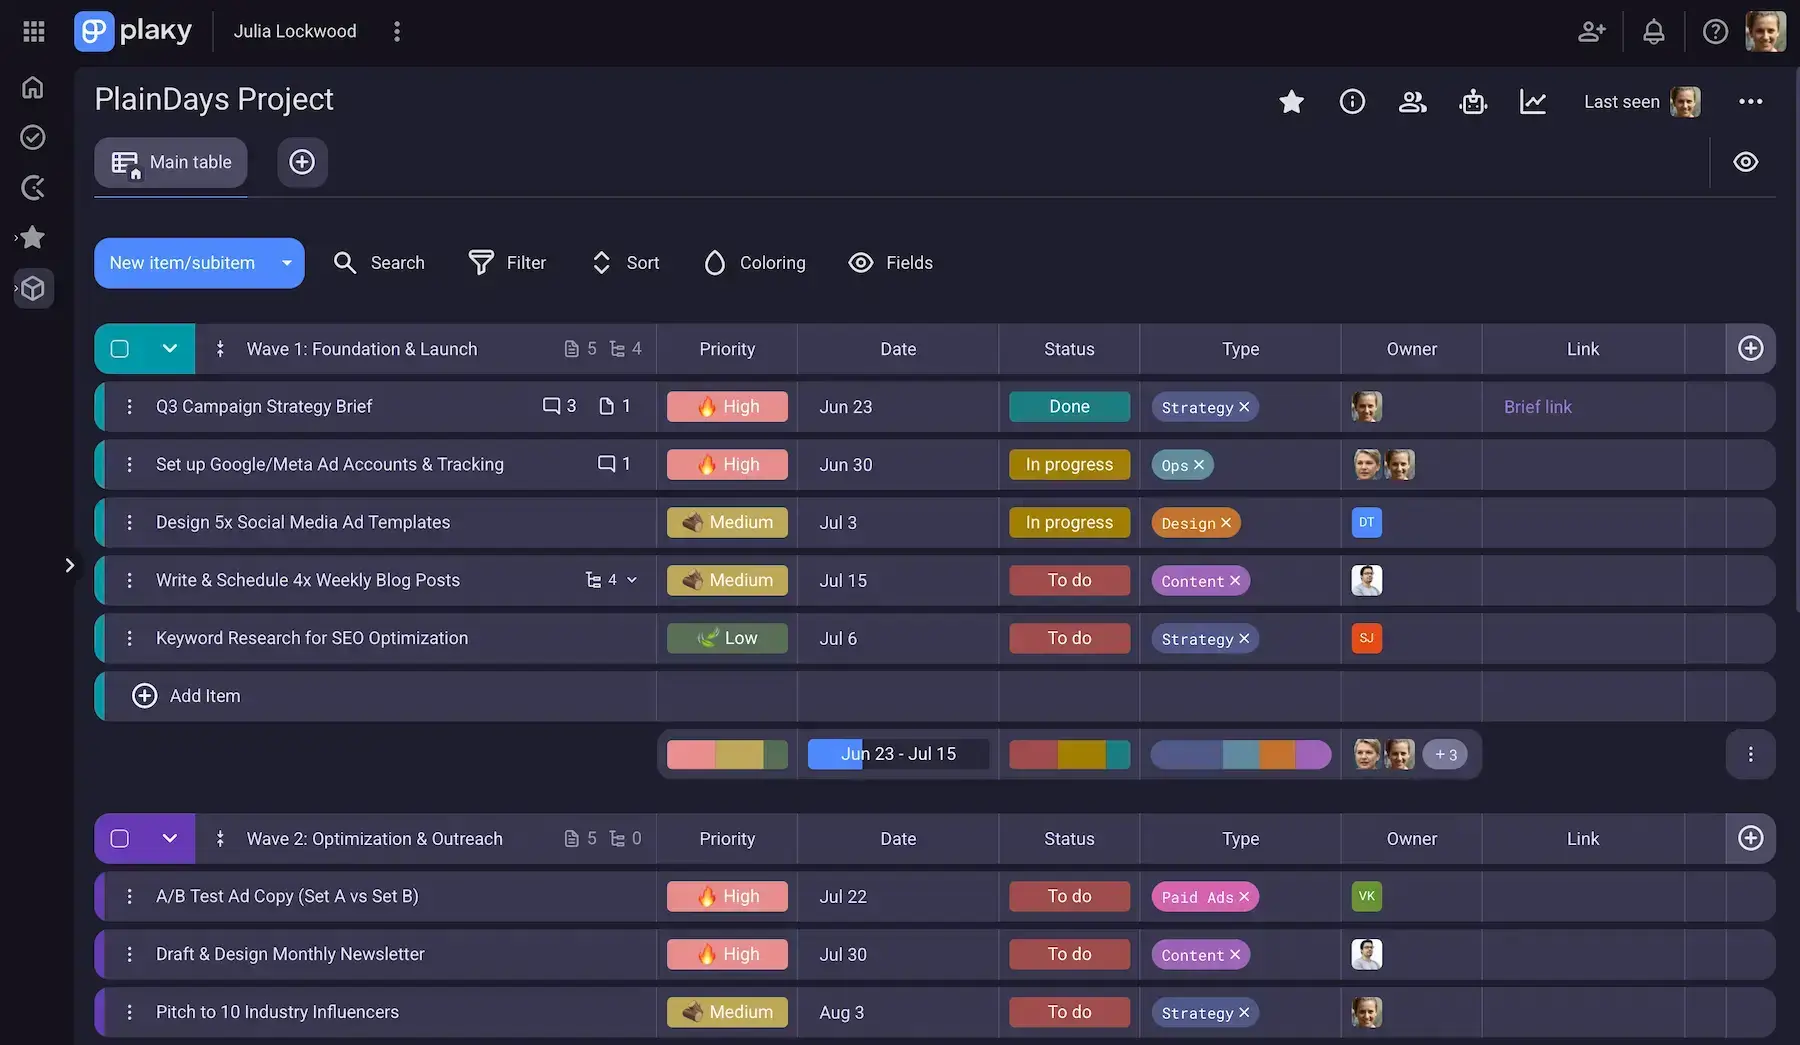
Task: Open the Filter menu
Action: click(507, 263)
